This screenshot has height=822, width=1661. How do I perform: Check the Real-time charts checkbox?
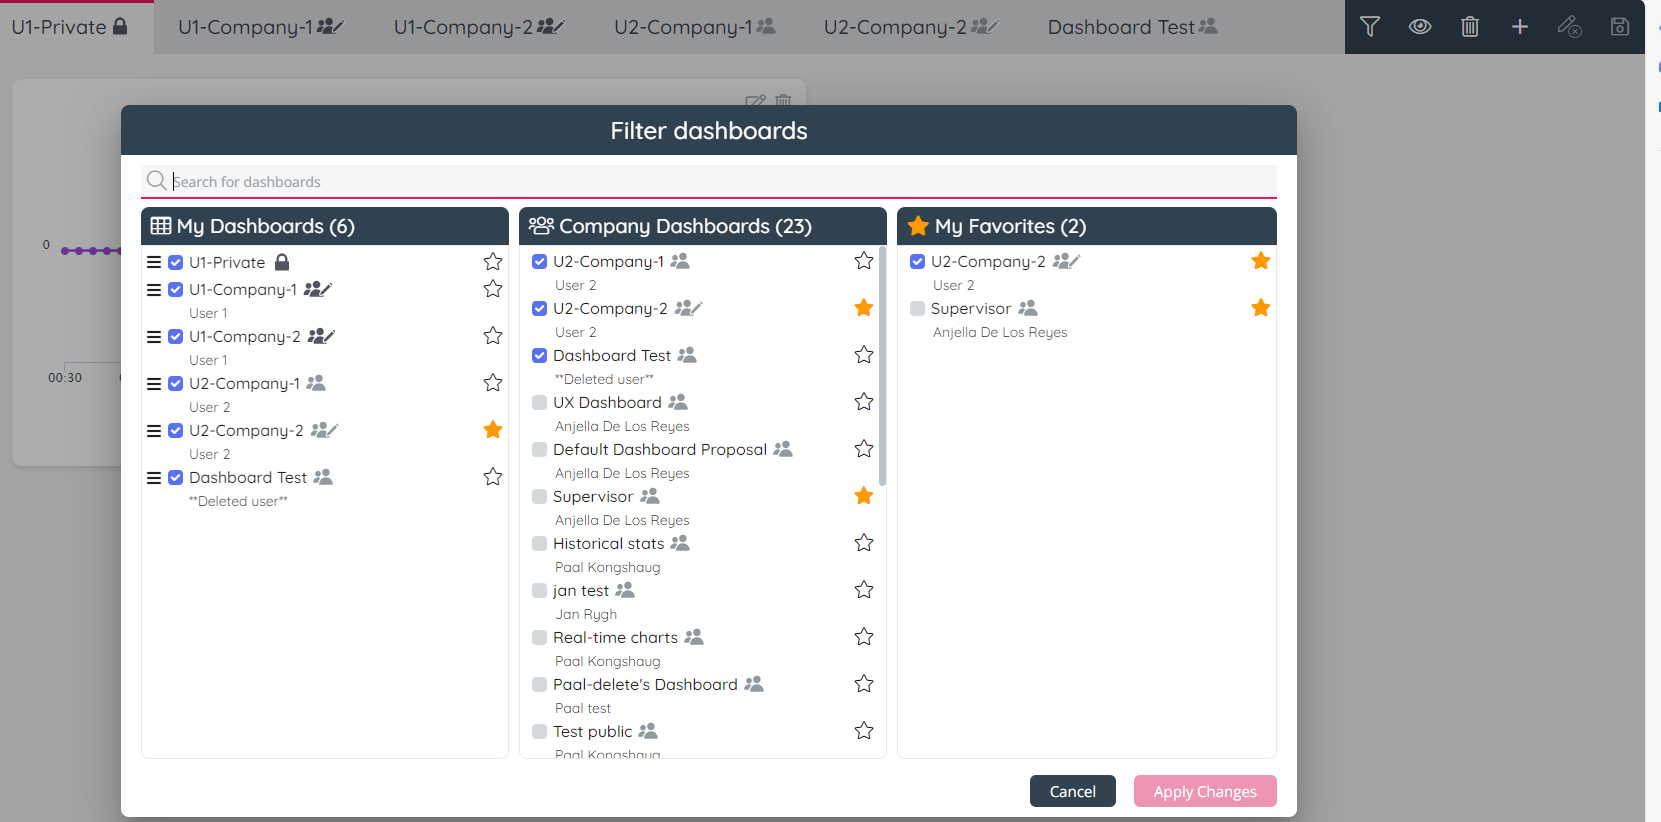point(540,638)
